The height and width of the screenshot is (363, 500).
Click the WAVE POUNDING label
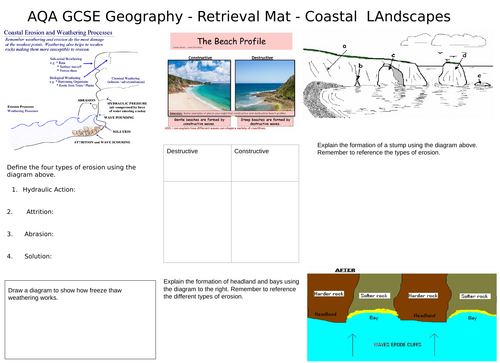click(x=119, y=117)
